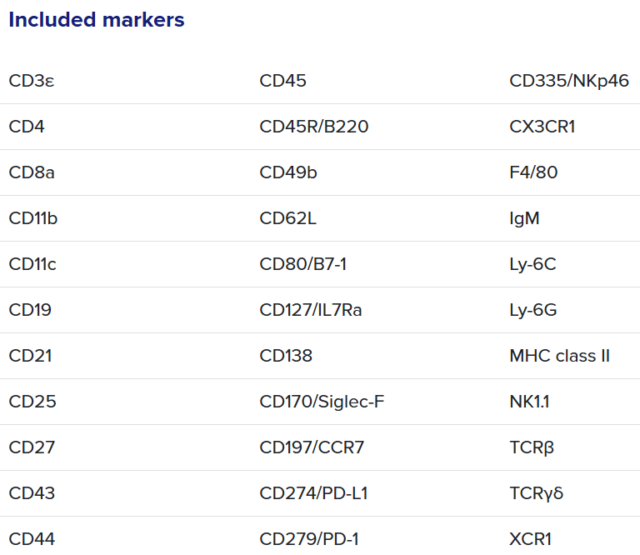Select the CD3ε marker text
The height and width of the screenshot is (555, 640).
coord(29,81)
